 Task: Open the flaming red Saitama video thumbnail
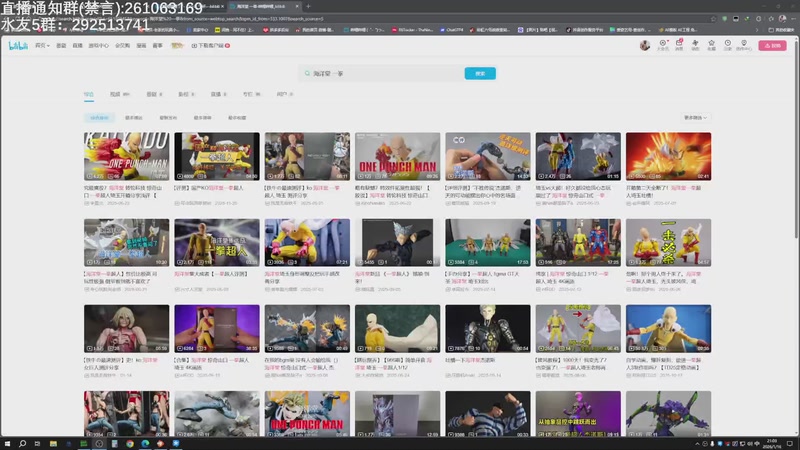pos(668,156)
